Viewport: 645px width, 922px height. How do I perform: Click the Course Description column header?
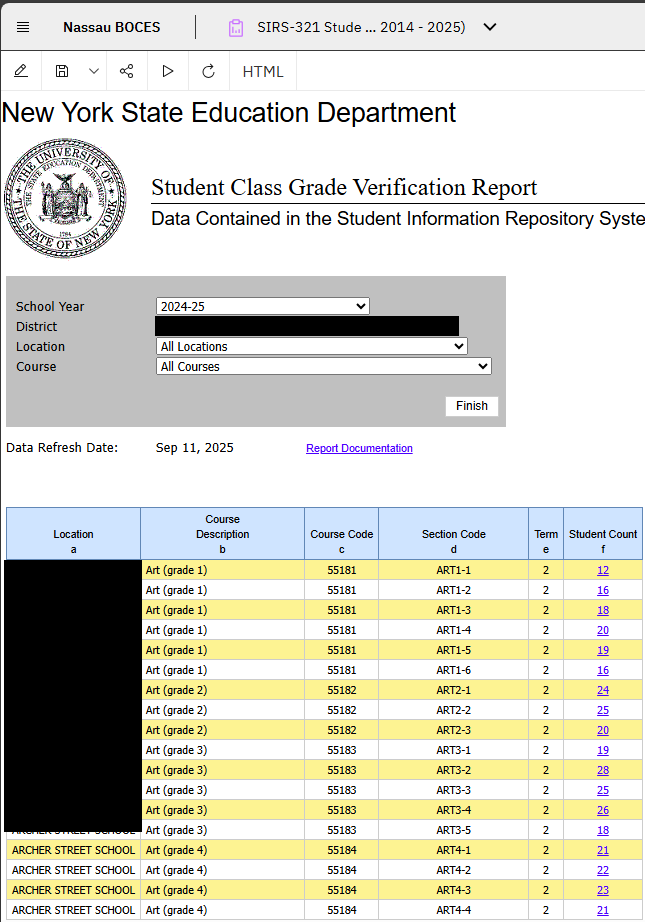pyautogui.click(x=222, y=534)
